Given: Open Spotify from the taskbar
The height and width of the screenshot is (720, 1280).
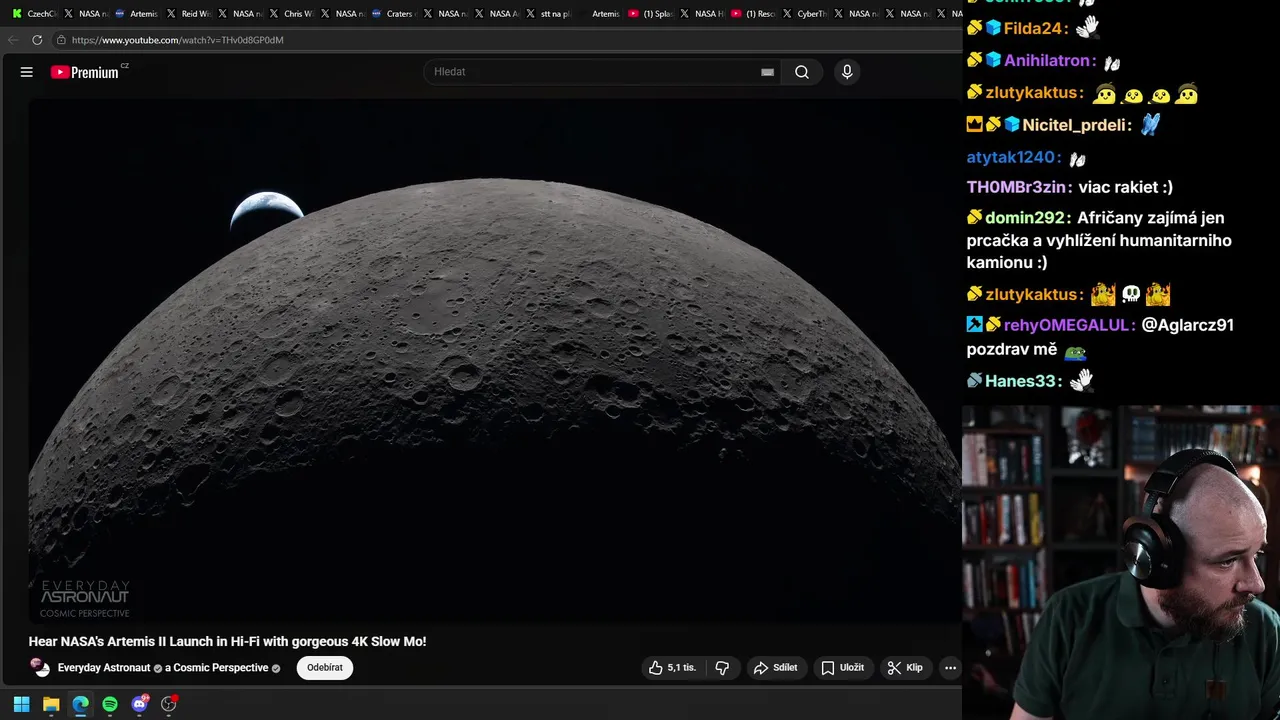Looking at the screenshot, I should pos(110,704).
